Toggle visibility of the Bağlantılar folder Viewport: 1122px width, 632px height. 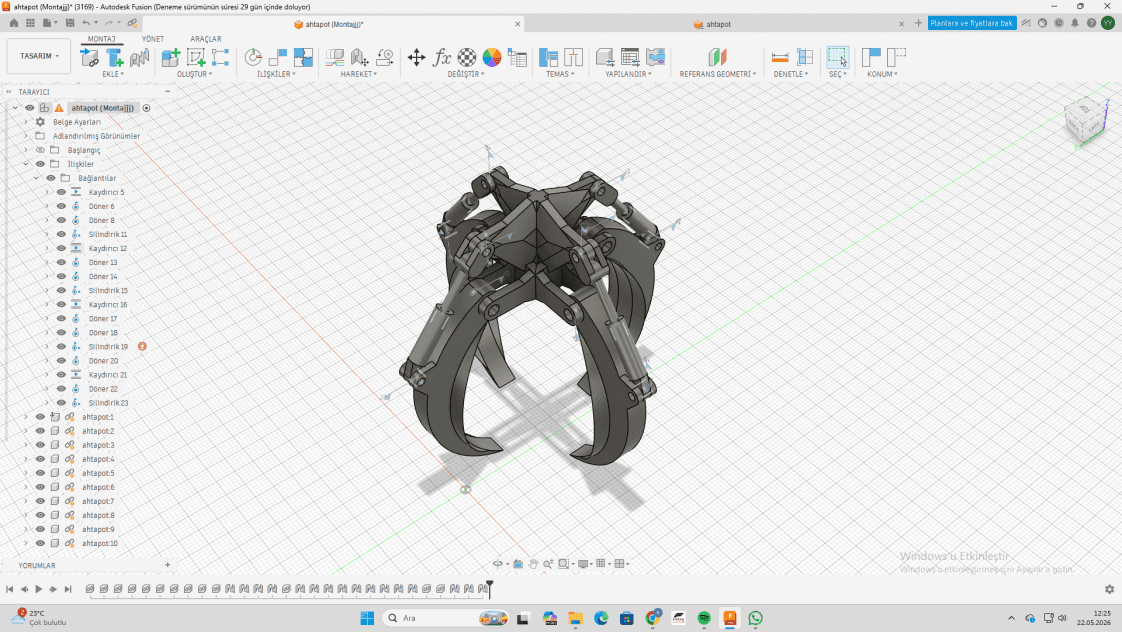(51, 178)
